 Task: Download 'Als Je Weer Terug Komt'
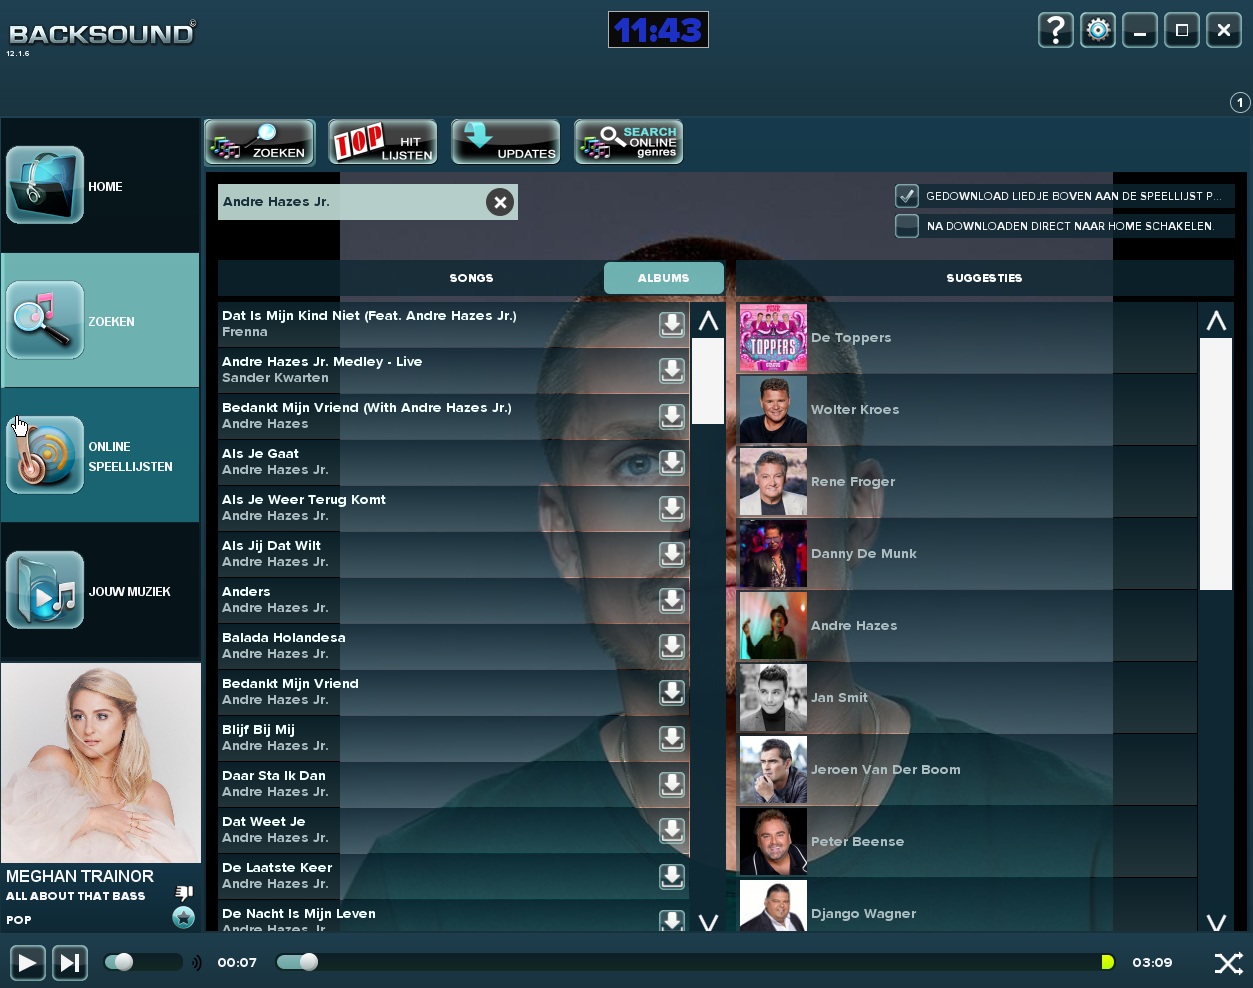(672, 508)
